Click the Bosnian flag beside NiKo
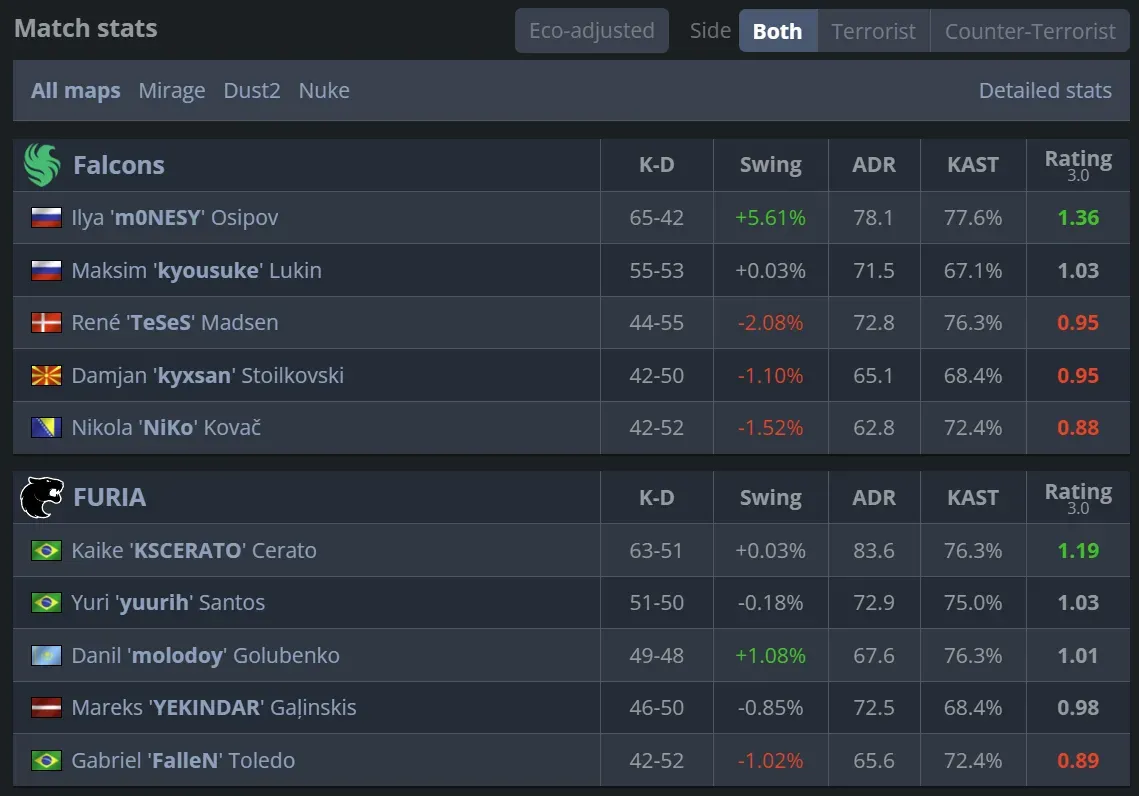 tap(46, 428)
